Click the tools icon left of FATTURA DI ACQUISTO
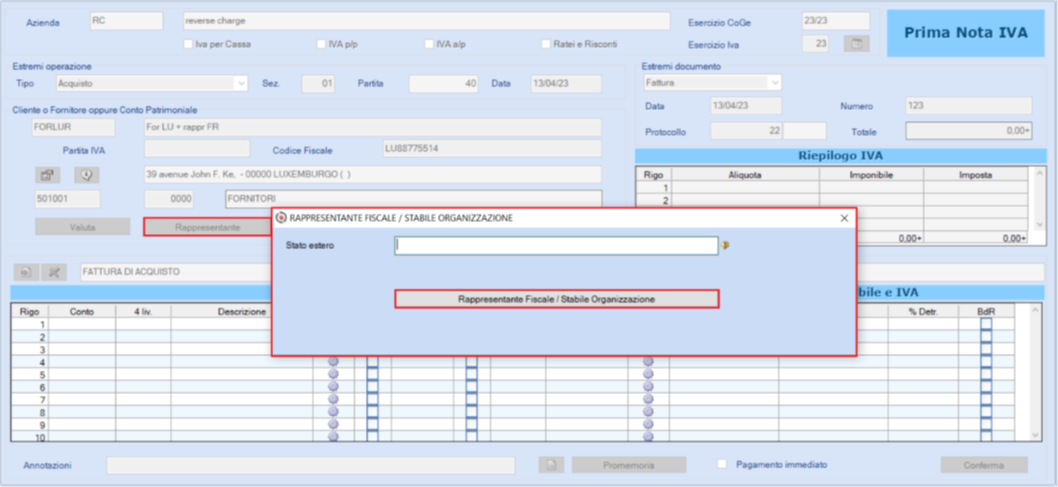 coord(54,272)
